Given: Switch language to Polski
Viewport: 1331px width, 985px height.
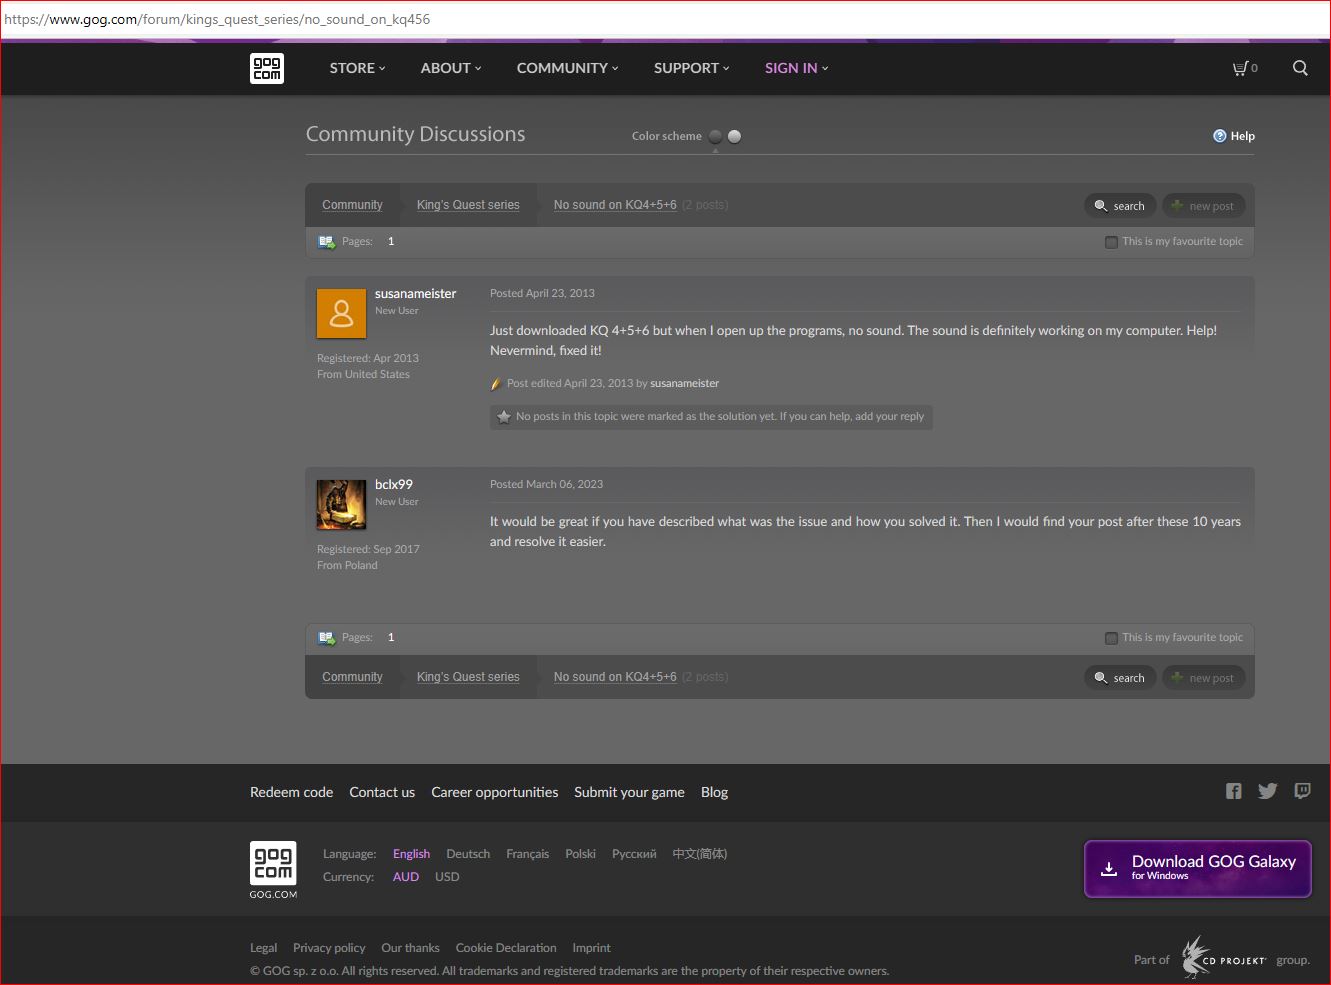Looking at the screenshot, I should pos(580,854).
